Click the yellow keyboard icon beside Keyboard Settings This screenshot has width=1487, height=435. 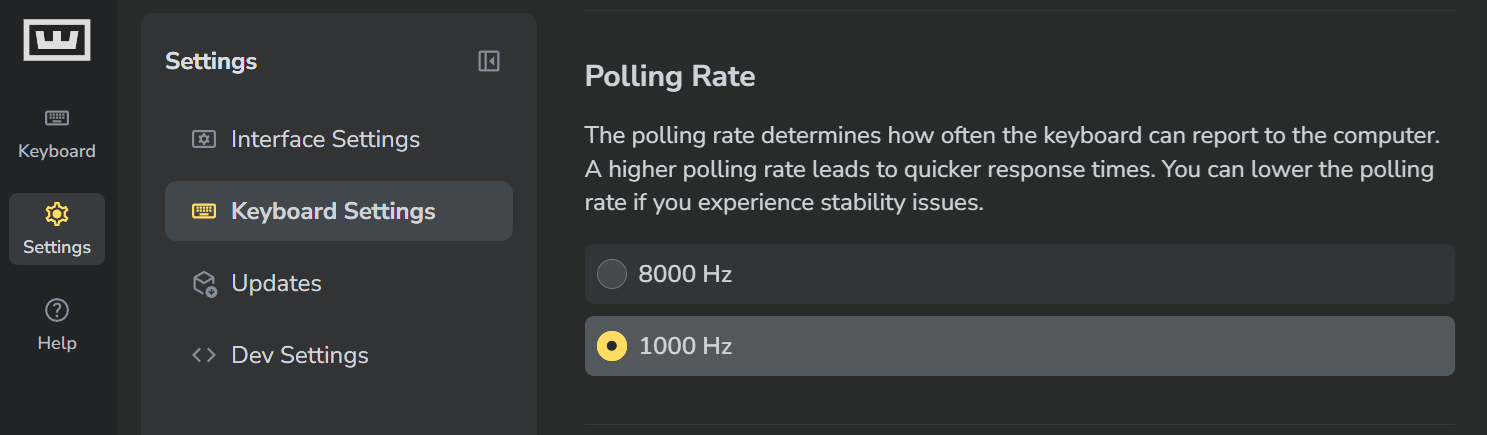tap(204, 211)
